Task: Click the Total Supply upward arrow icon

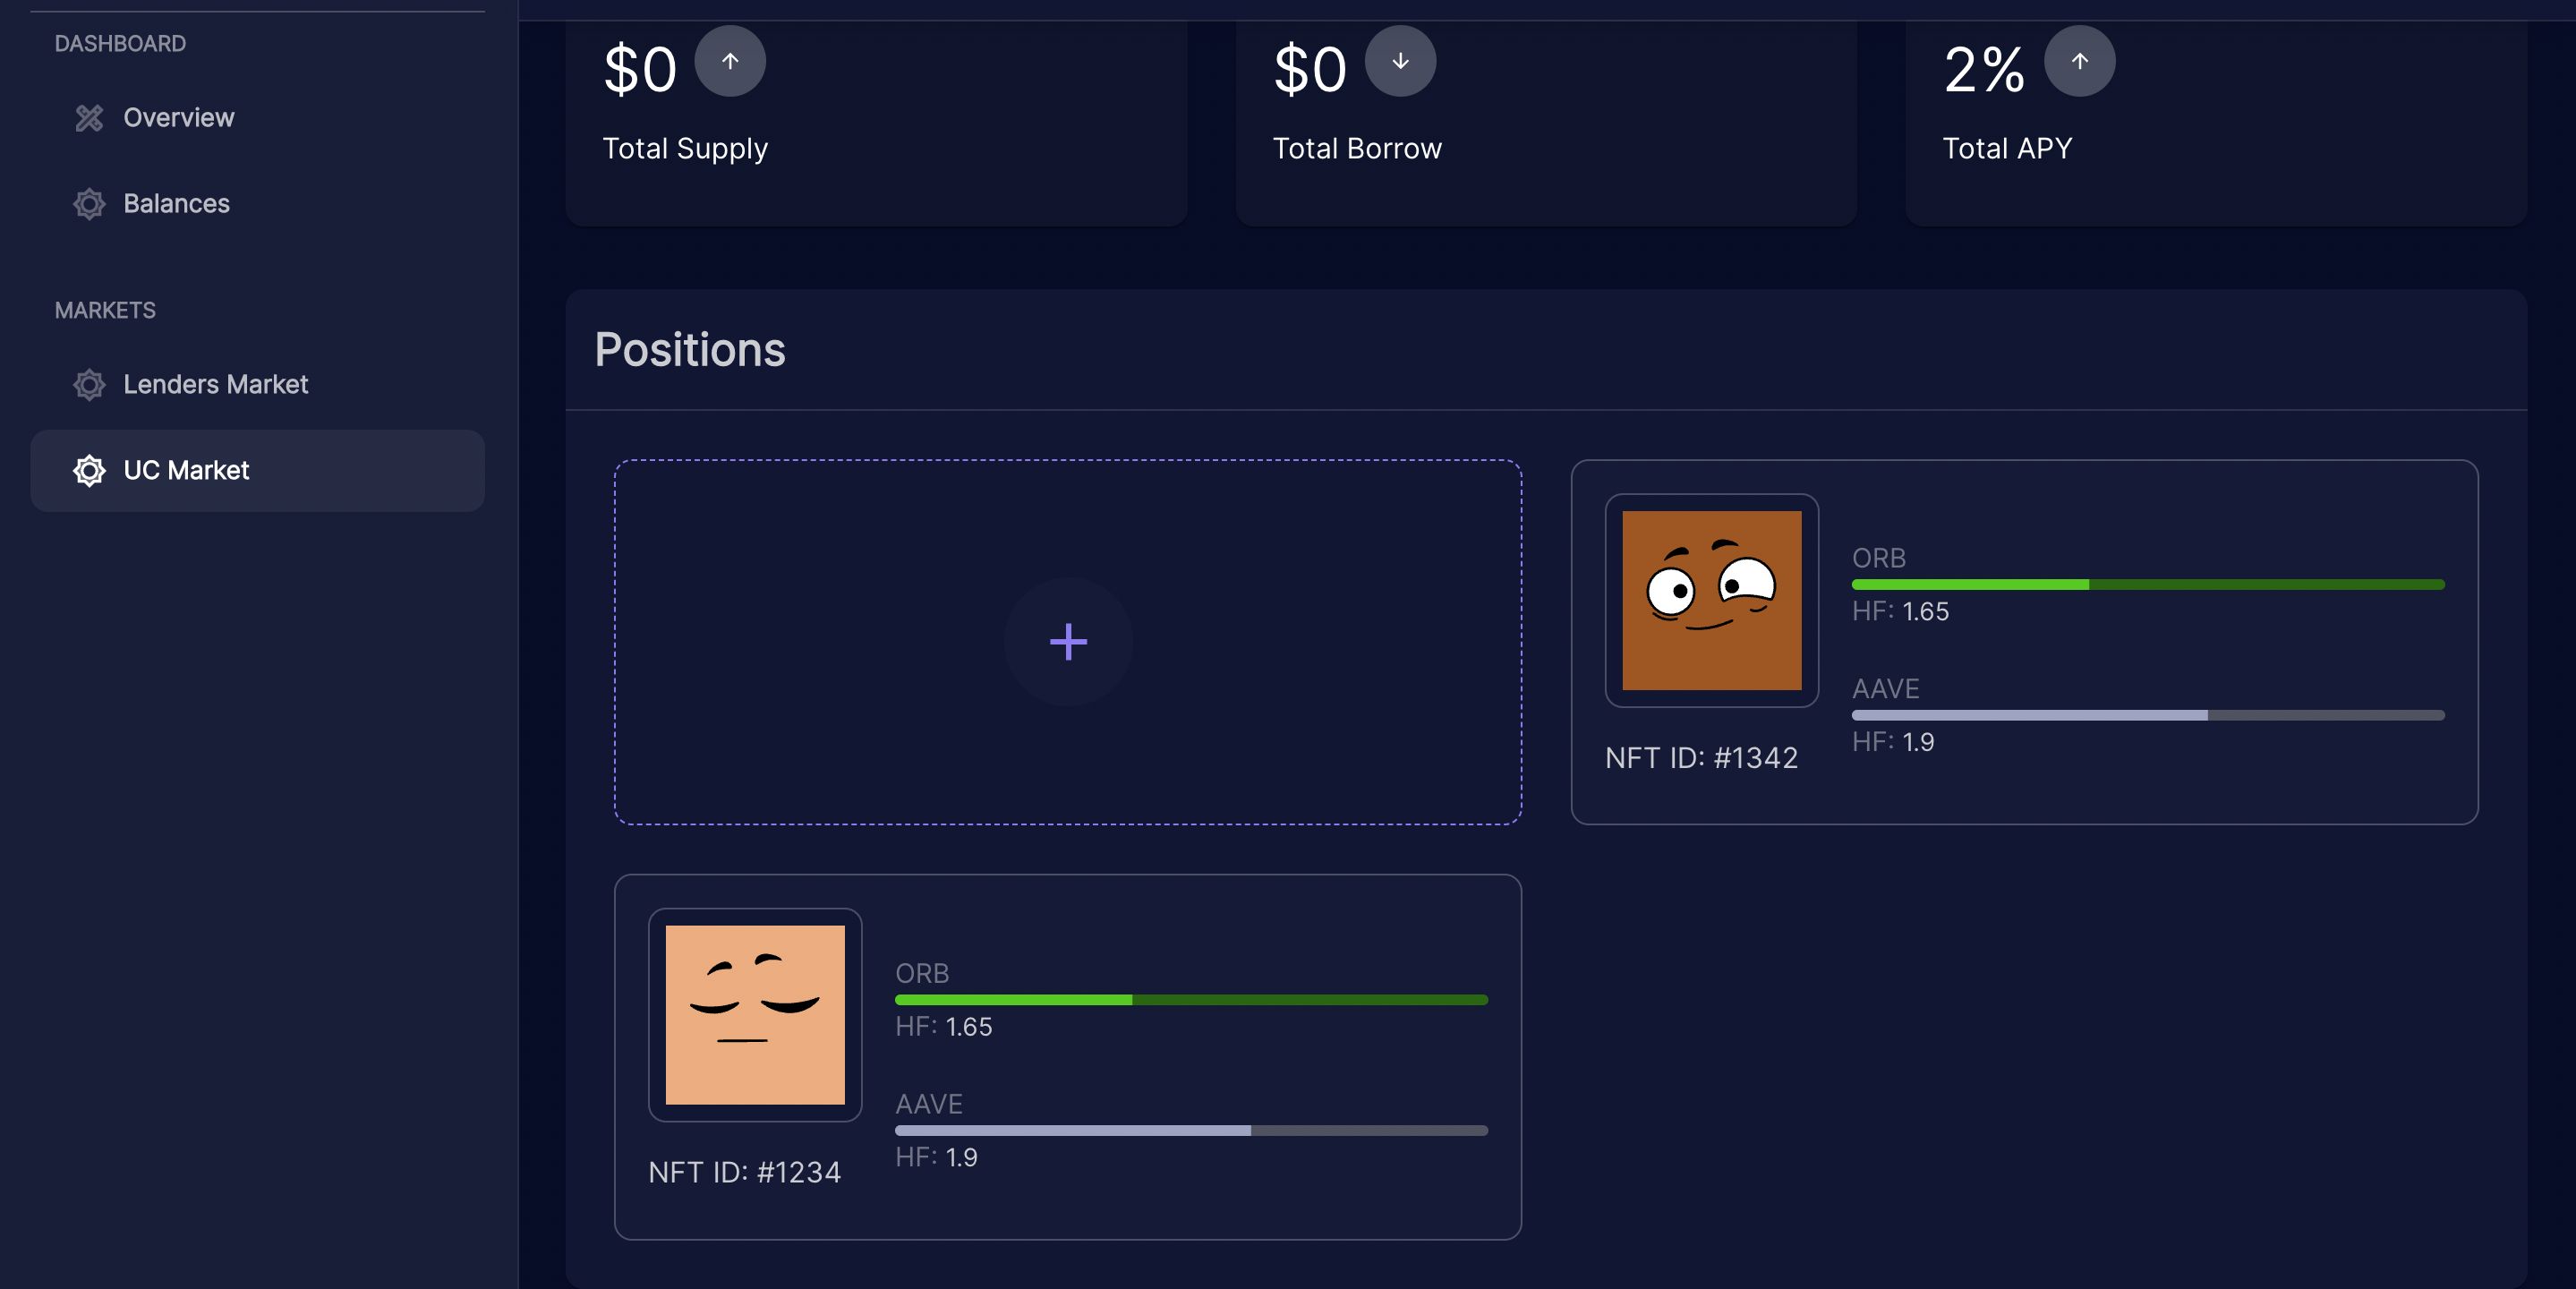Action: click(729, 61)
